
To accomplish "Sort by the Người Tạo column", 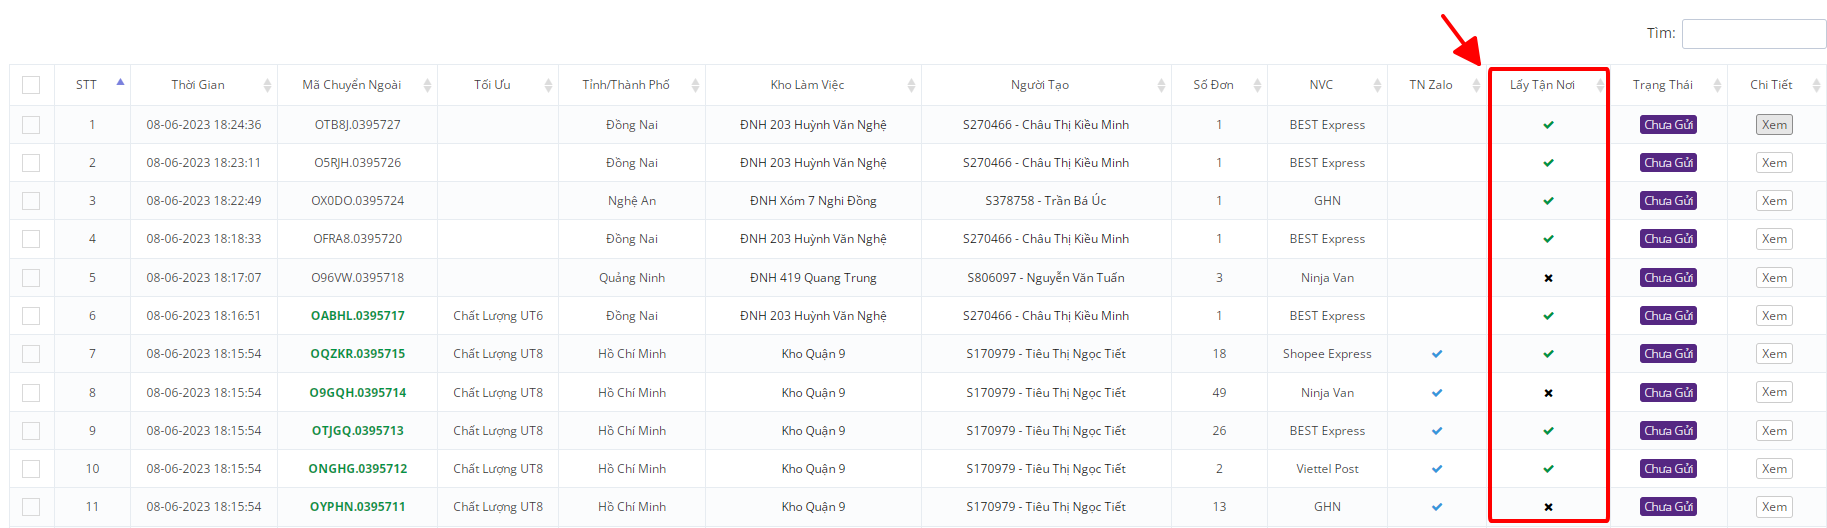I will coord(1039,85).
